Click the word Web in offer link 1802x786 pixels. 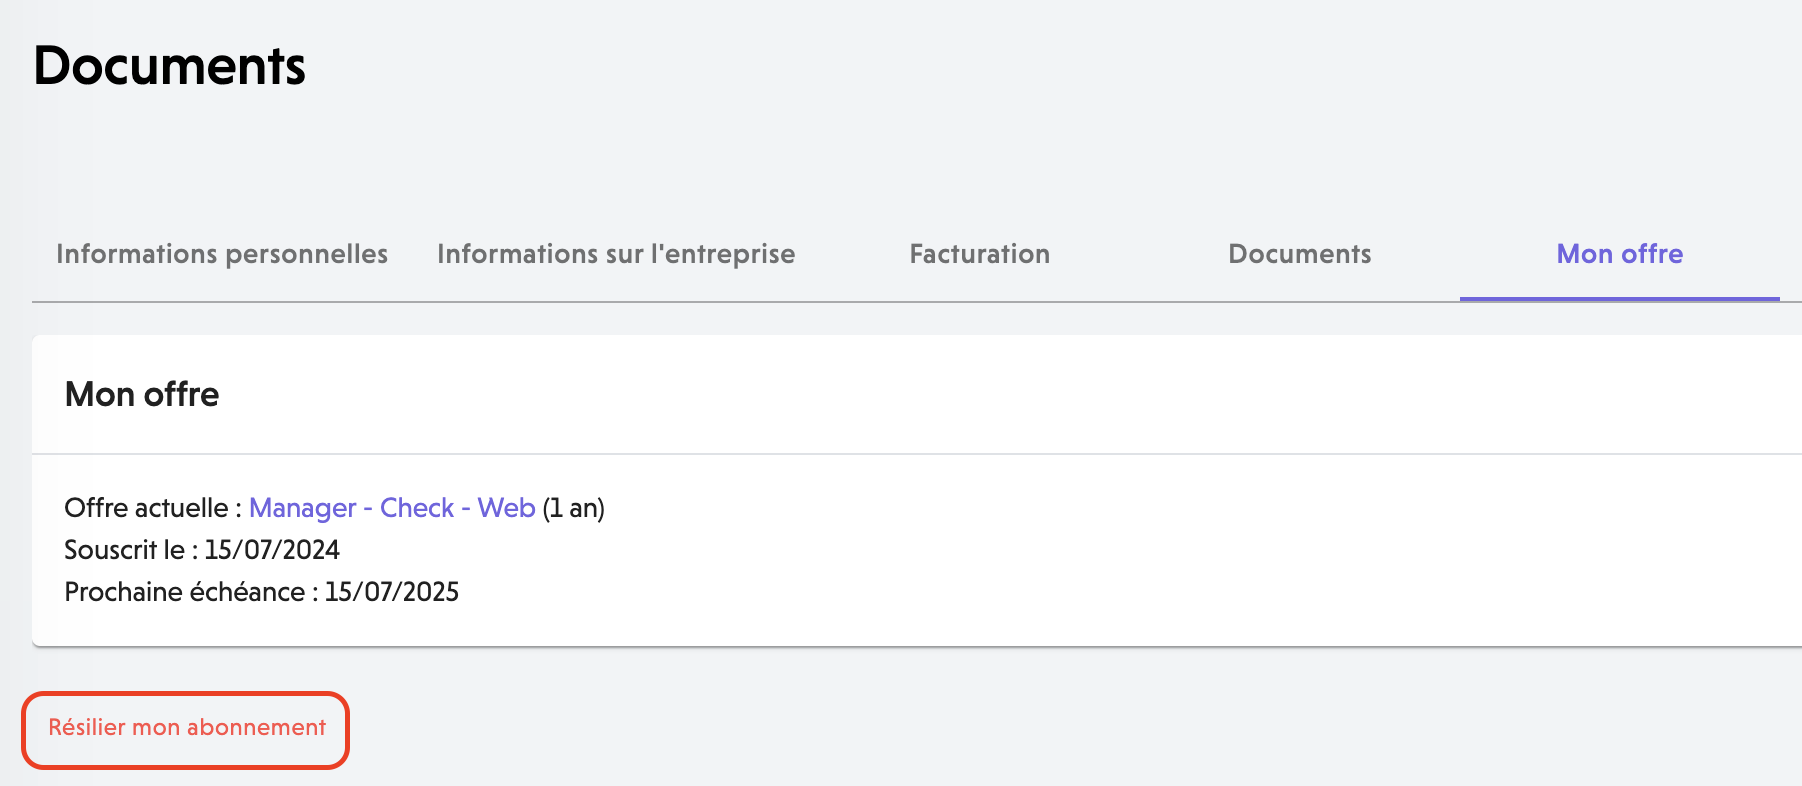(x=507, y=508)
